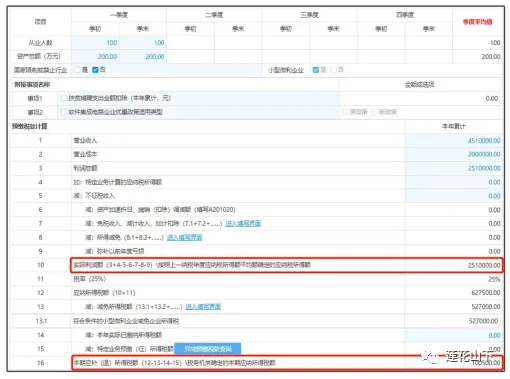Click 从业人数 quarterly average value 100
510x379 pixels.
[x=495, y=43]
